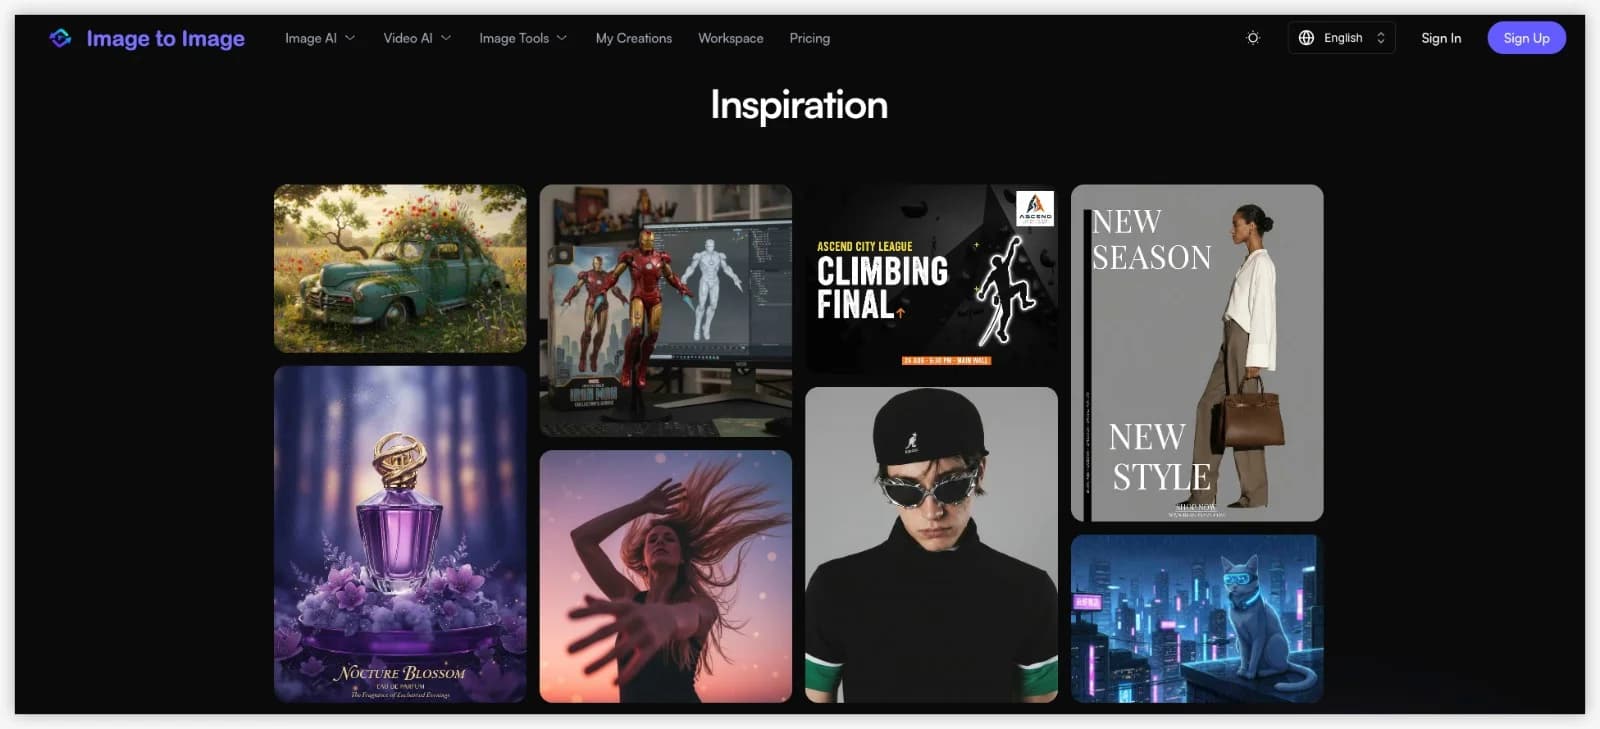
Task: Open the woman with flowing hair sunset image
Action: 666,576
